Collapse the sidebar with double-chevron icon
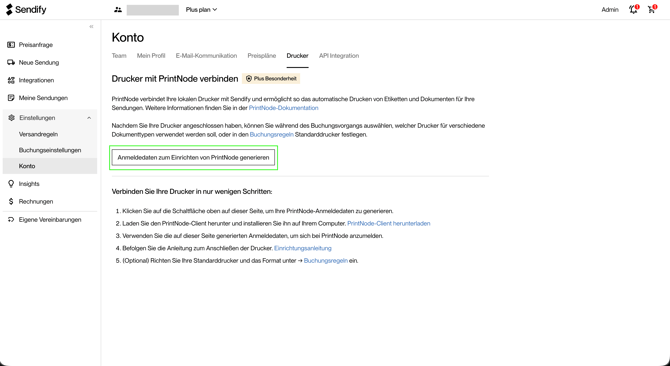This screenshot has width=670, height=366. coord(91,26)
